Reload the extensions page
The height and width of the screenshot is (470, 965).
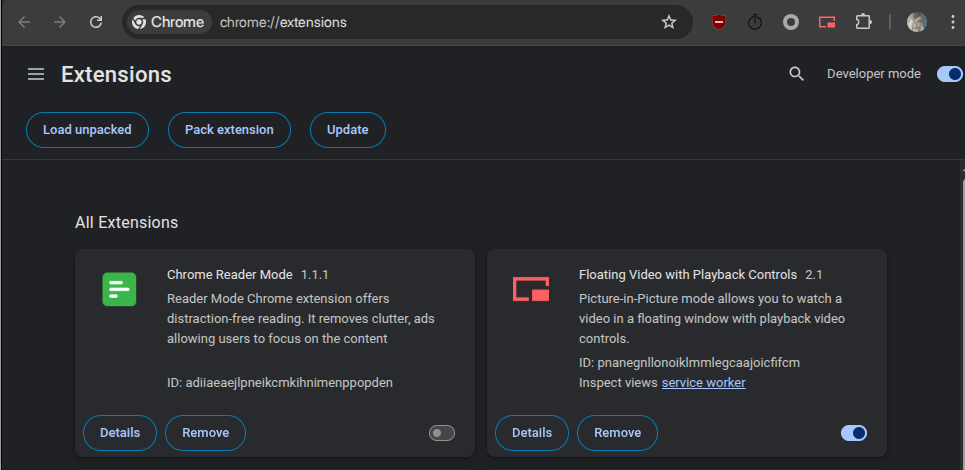point(96,23)
